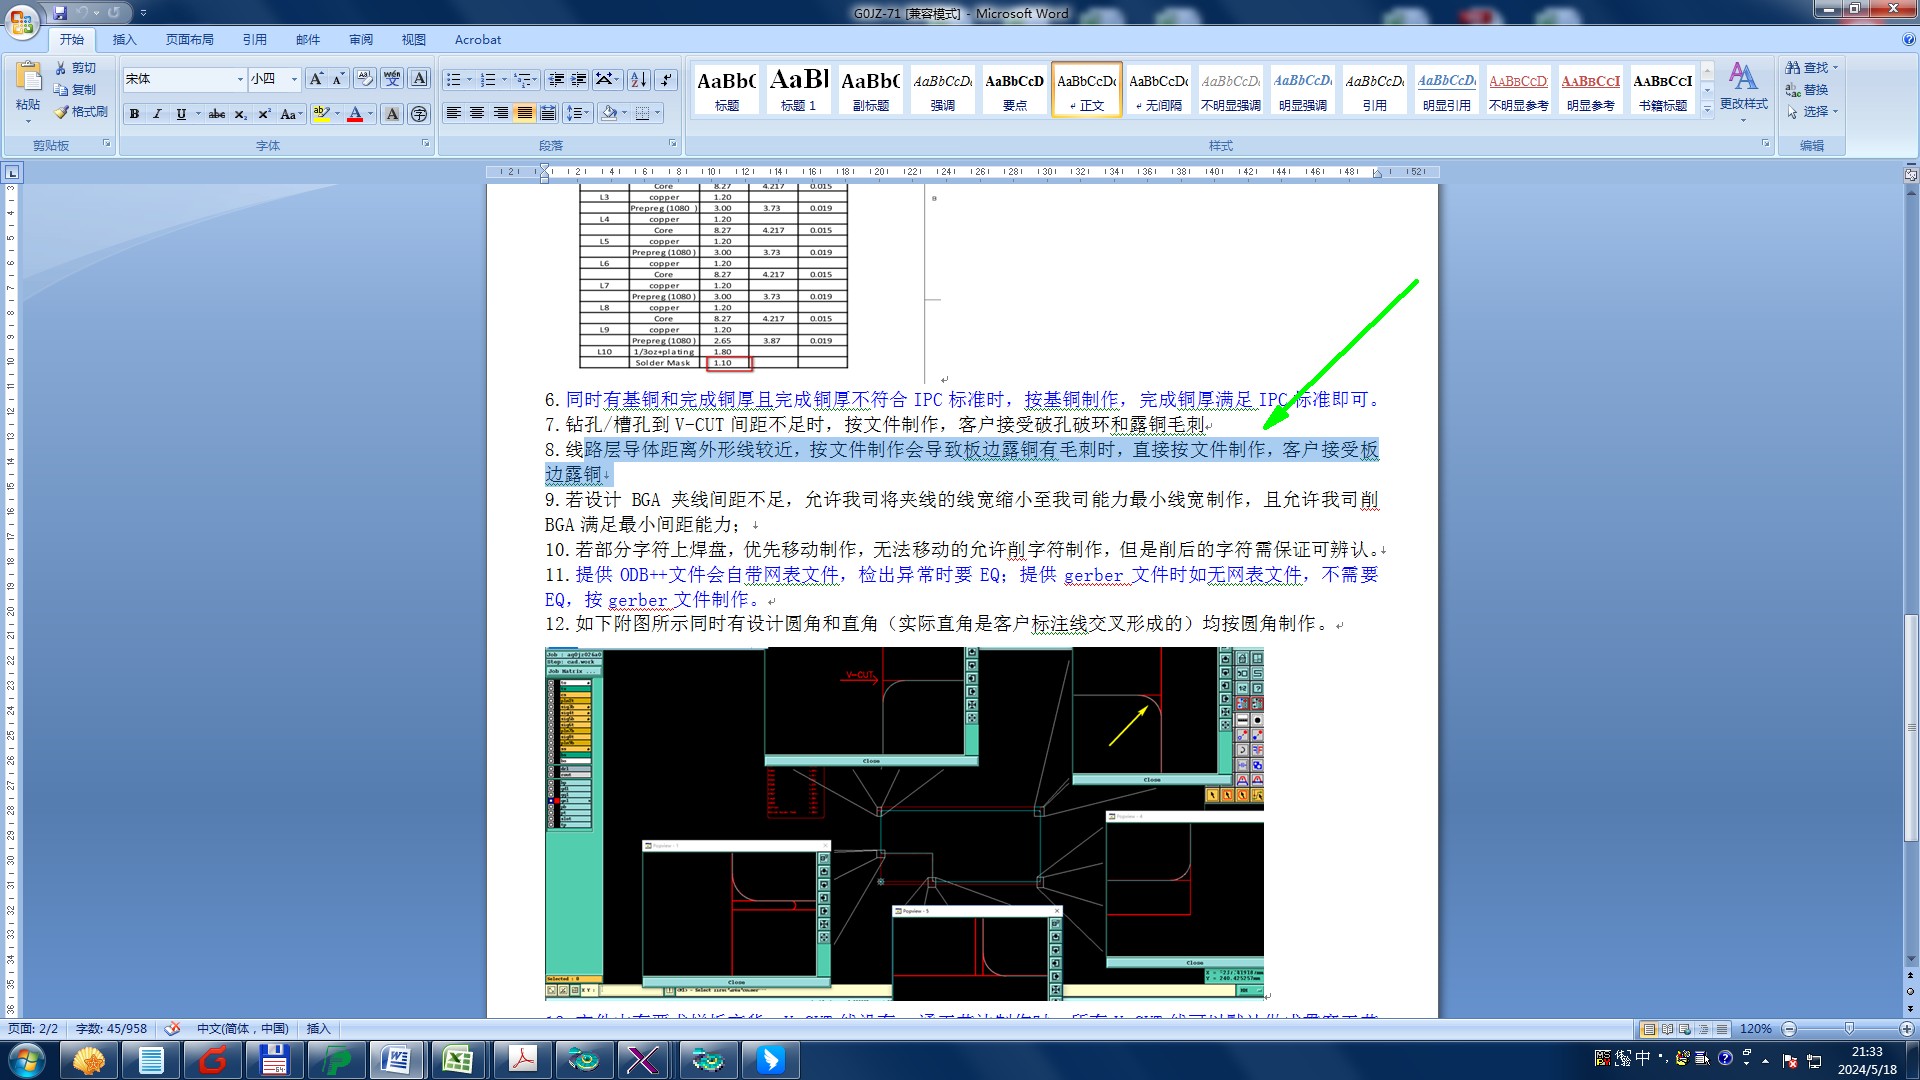1920x1080 pixels.
Task: Click the Sort A-Z icon
Action: click(638, 79)
